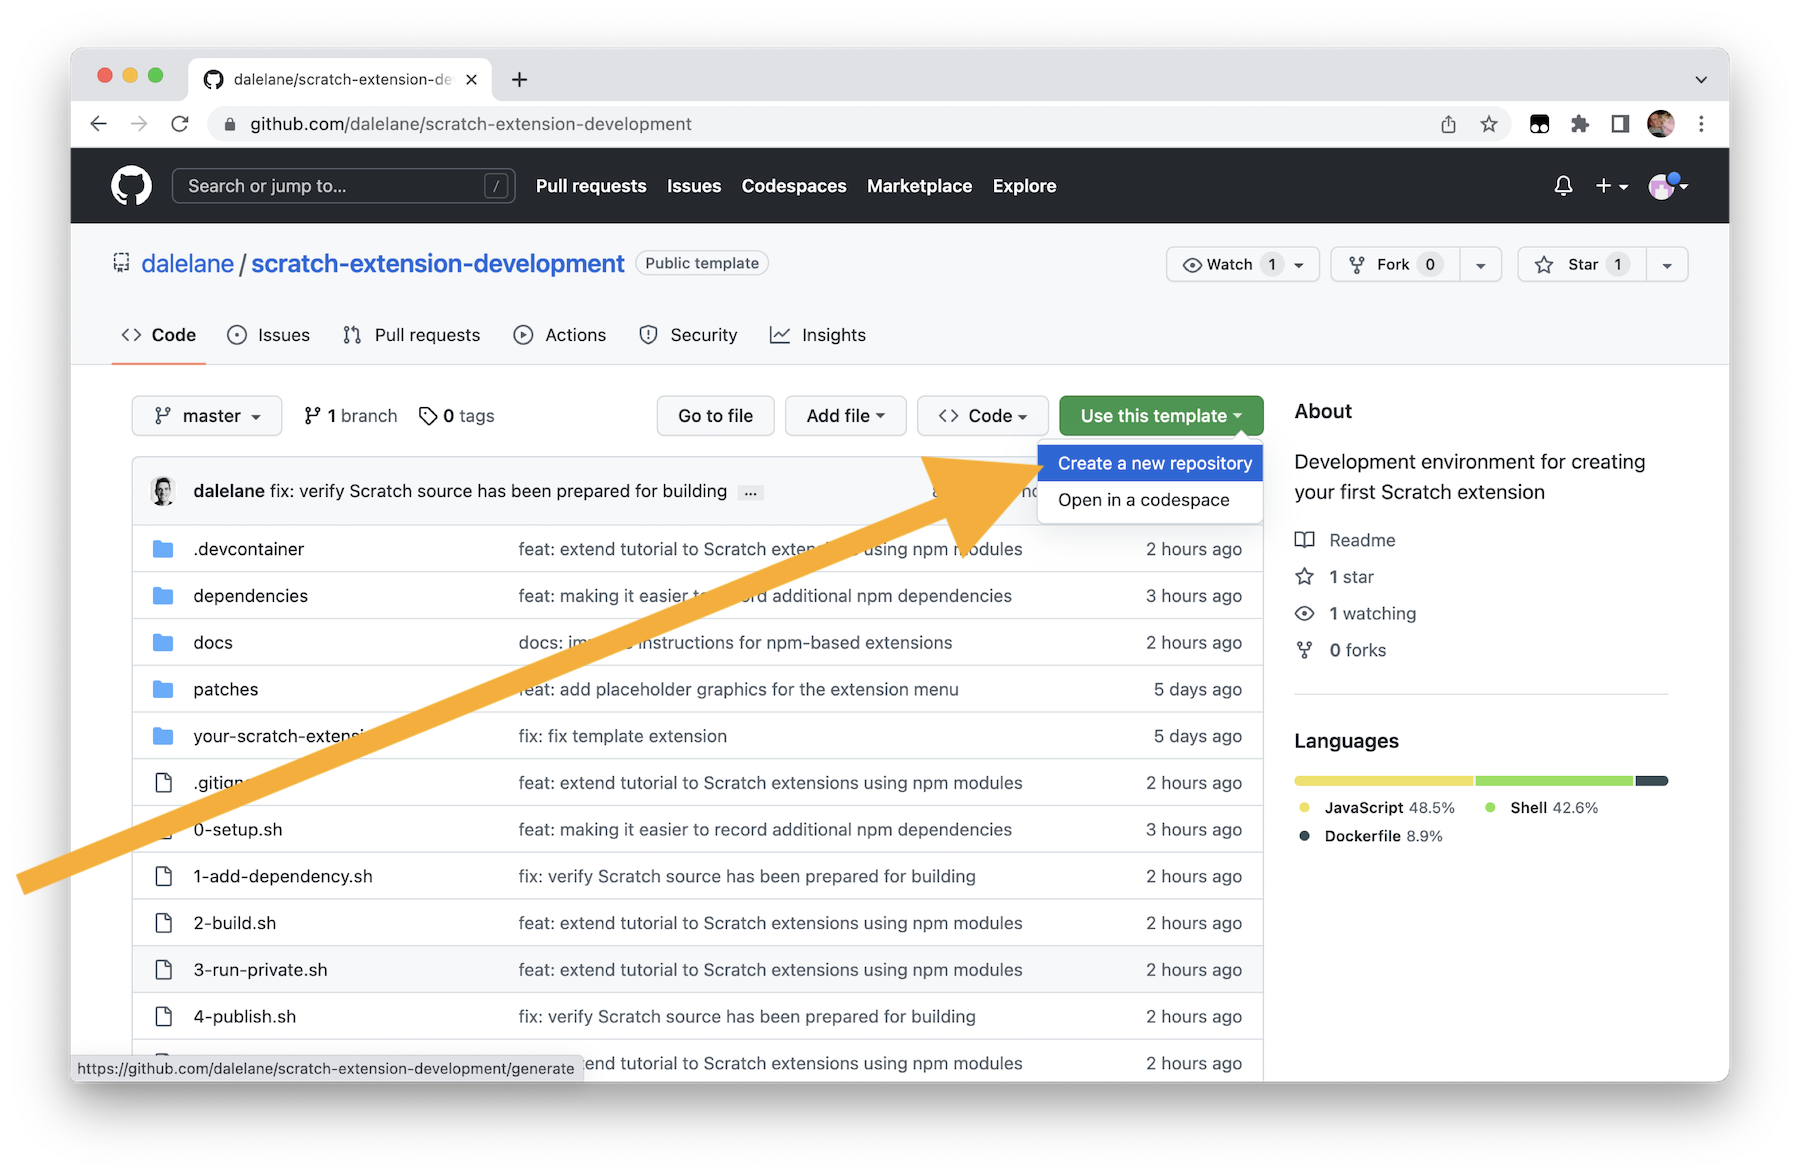Screen dimensions: 1800x1175
Task: Bookmark this page with star icon
Action: coord(1489,124)
